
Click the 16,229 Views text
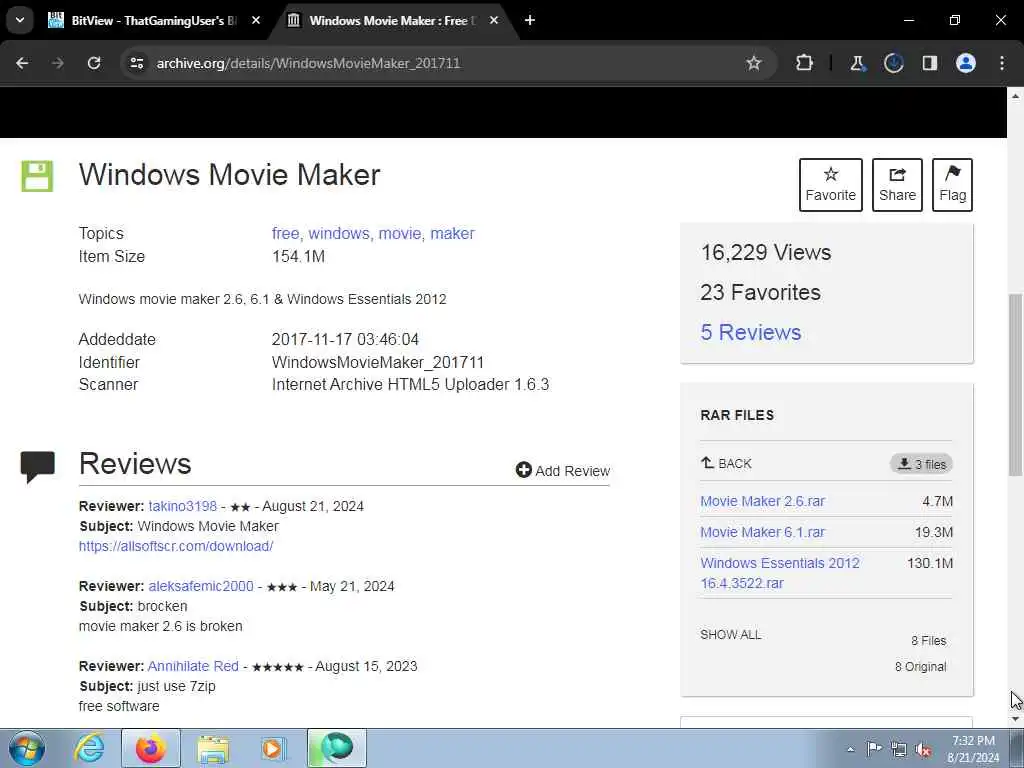click(x=765, y=252)
